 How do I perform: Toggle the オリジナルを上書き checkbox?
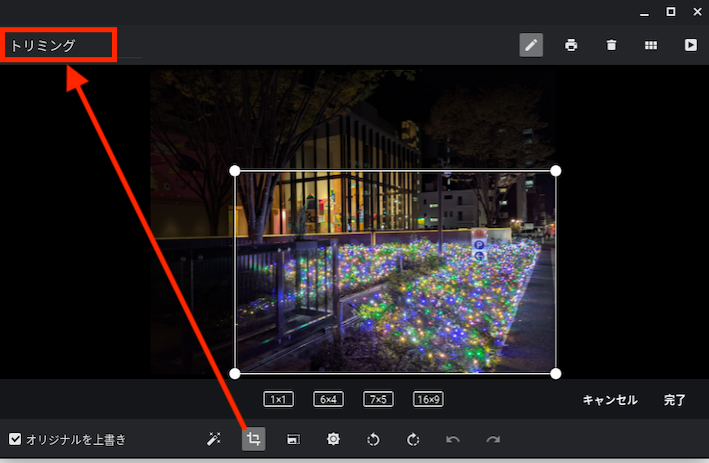pyautogui.click(x=15, y=439)
